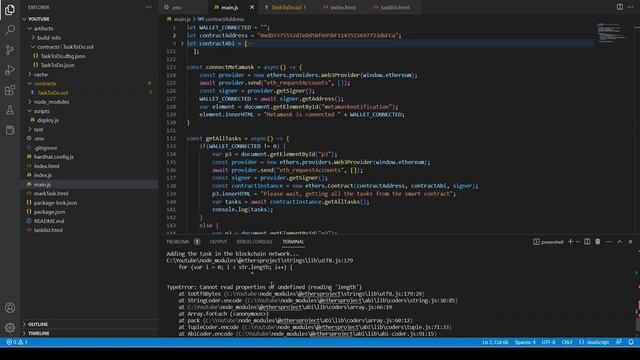Switch to the index.html editor tab
This screenshot has height=360, width=640.
point(343,7)
